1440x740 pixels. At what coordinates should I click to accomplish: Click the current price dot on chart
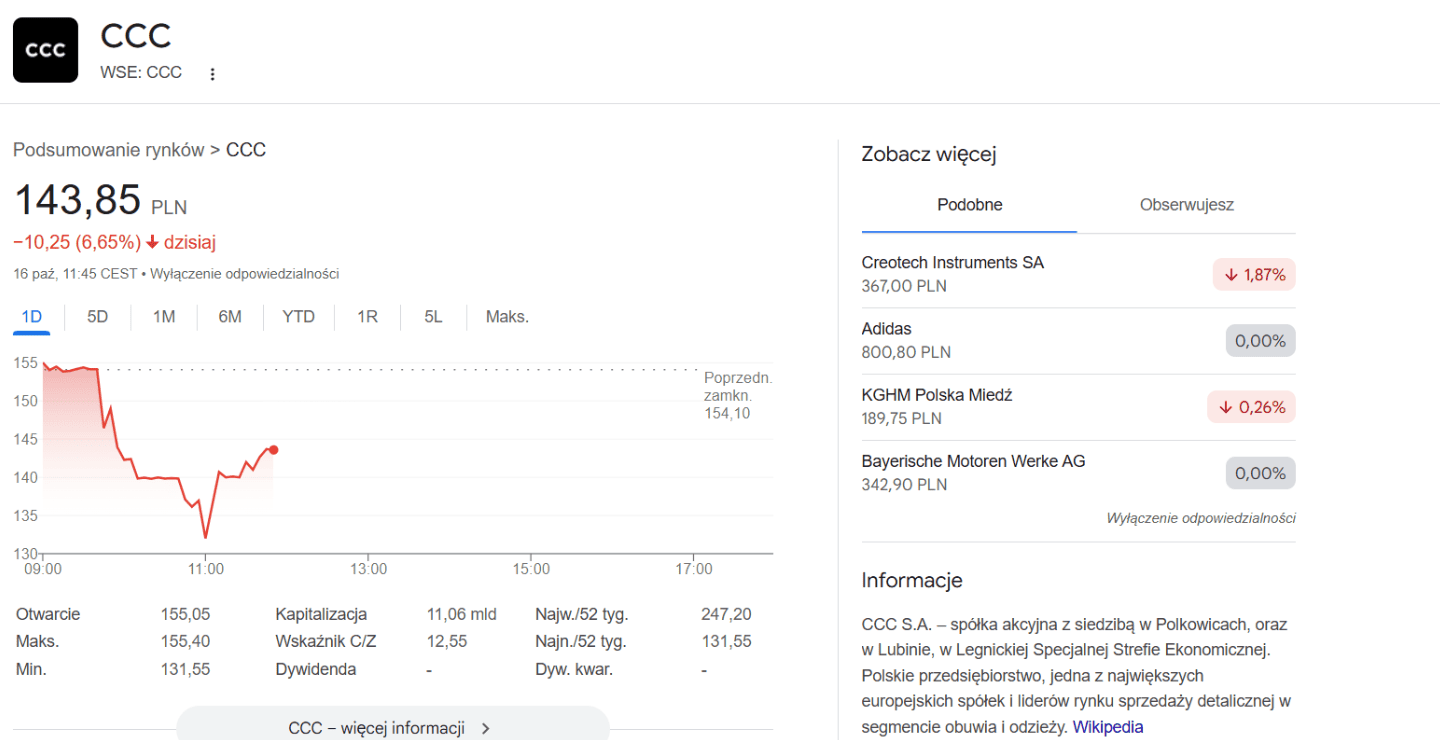pyautogui.click(x=274, y=450)
